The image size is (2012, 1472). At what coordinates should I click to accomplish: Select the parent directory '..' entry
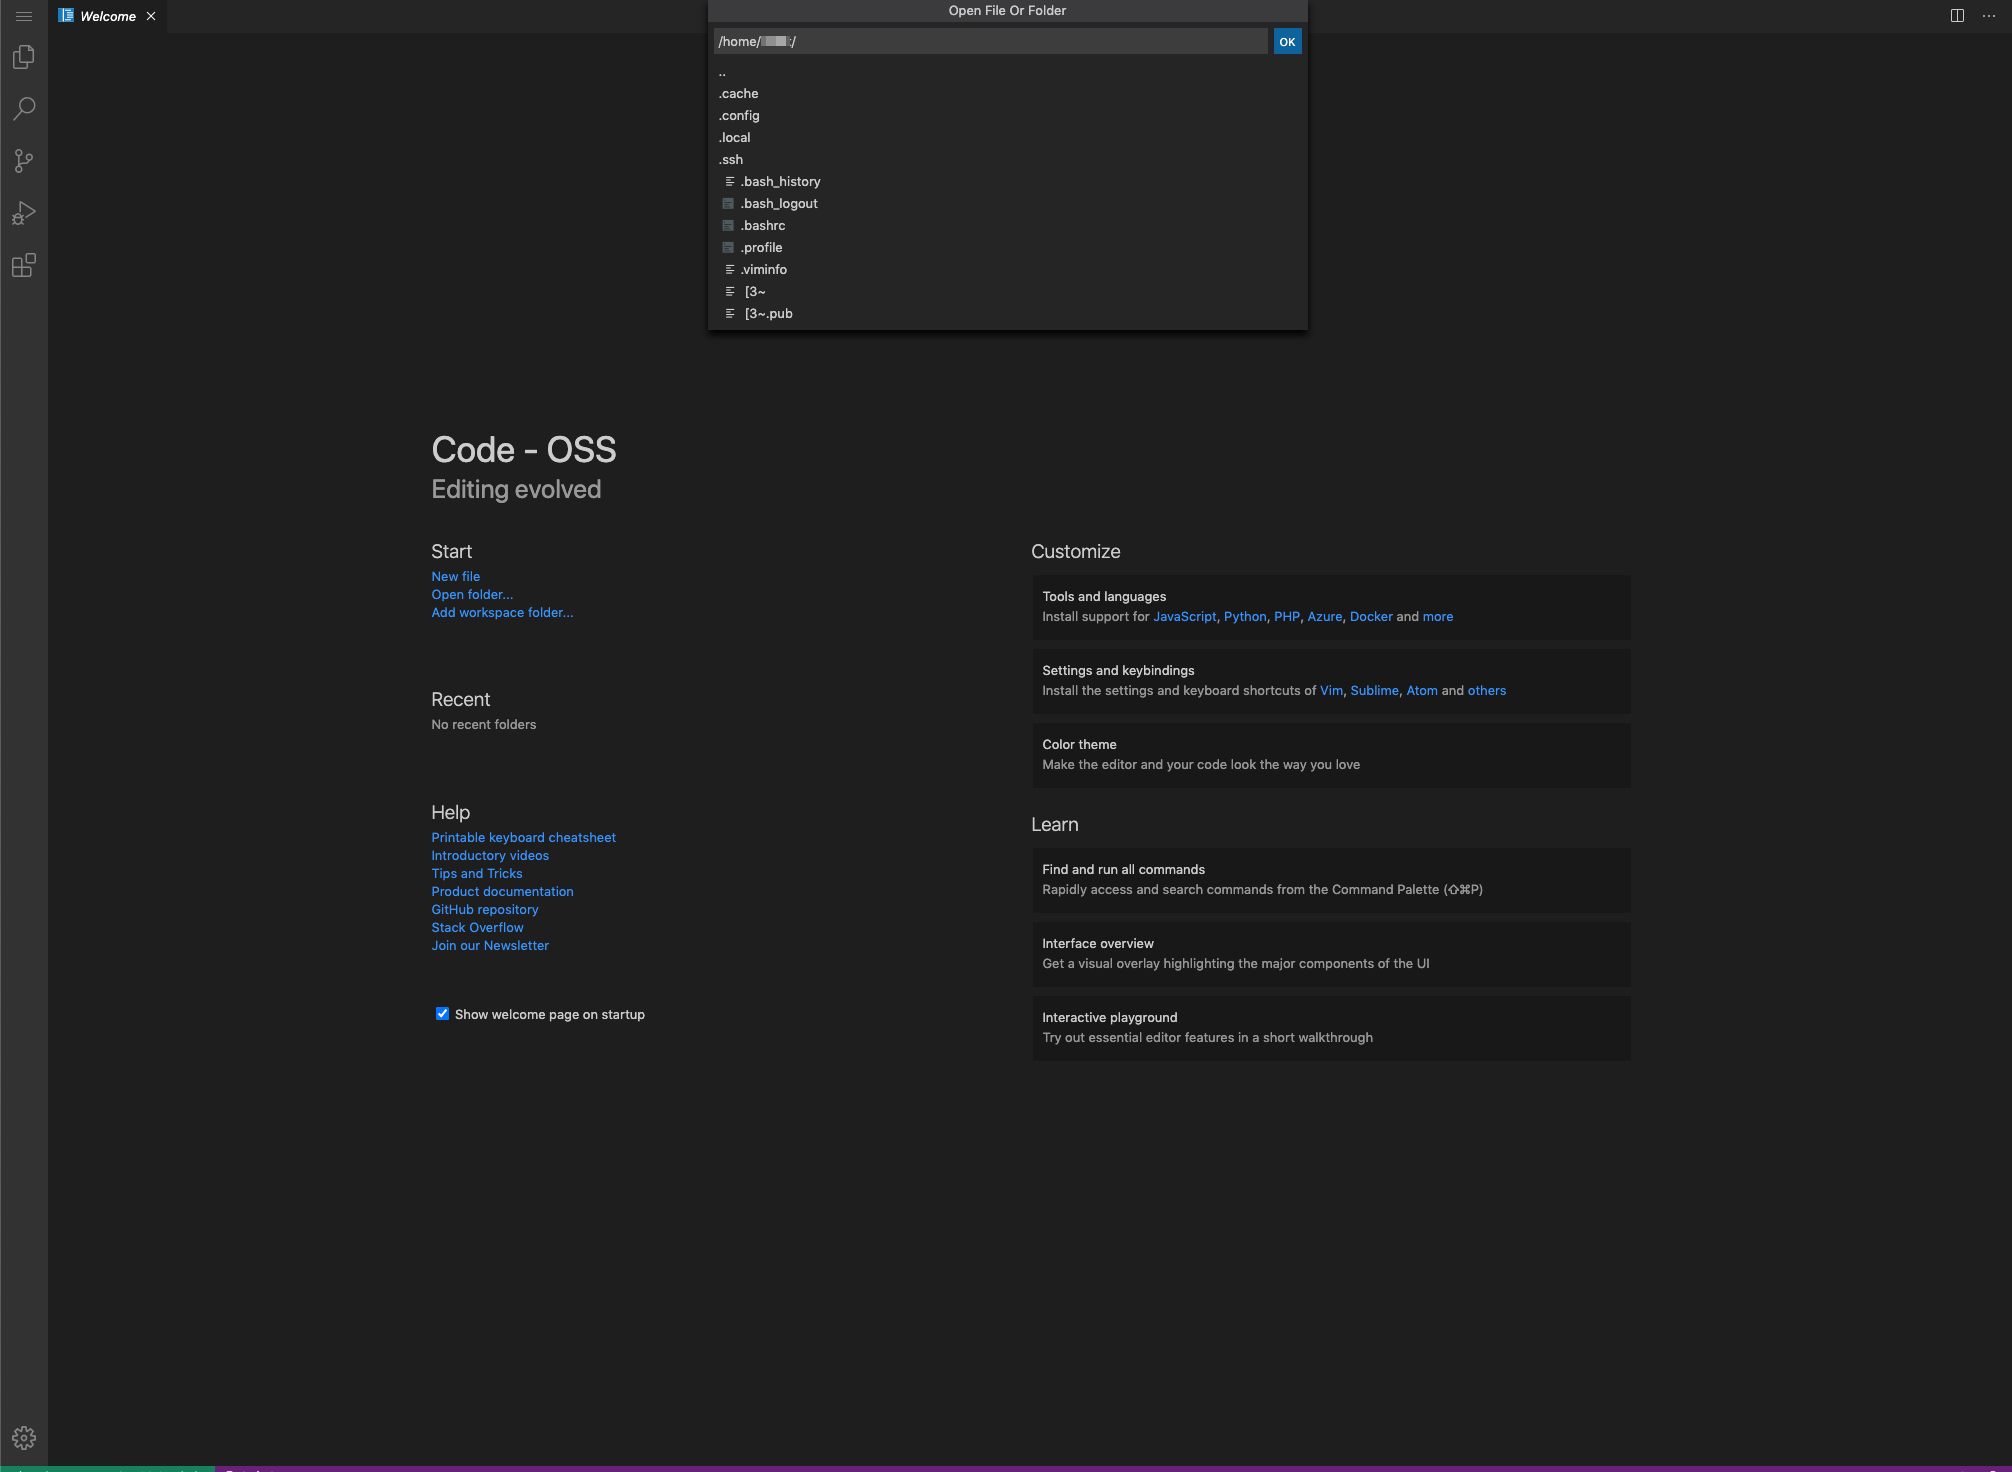(1007, 72)
